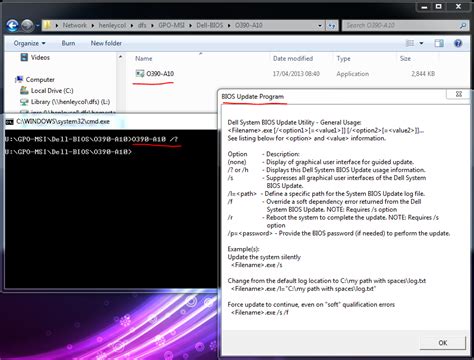Select Dell-BIOS segment in address bar
This screenshot has width=474, height=360.
pyautogui.click(x=209, y=25)
